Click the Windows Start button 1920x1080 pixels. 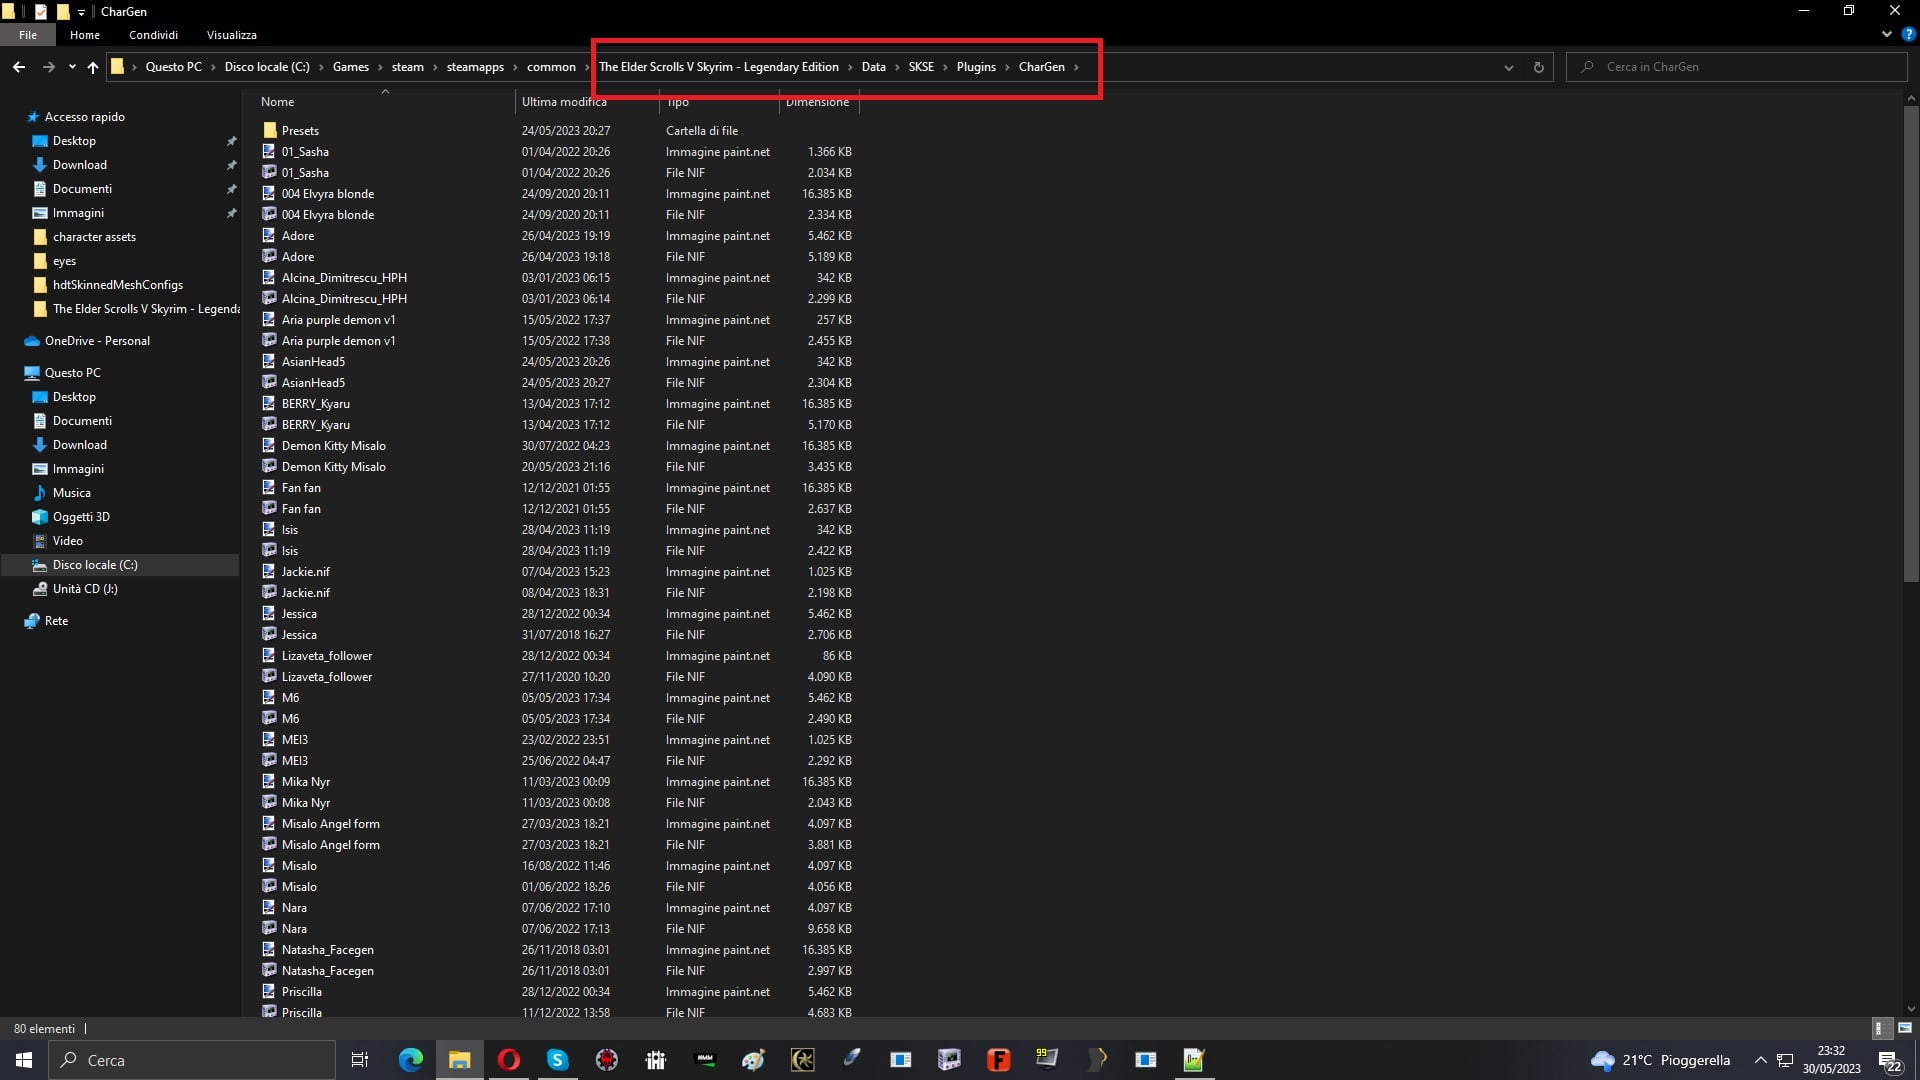click(x=24, y=1060)
